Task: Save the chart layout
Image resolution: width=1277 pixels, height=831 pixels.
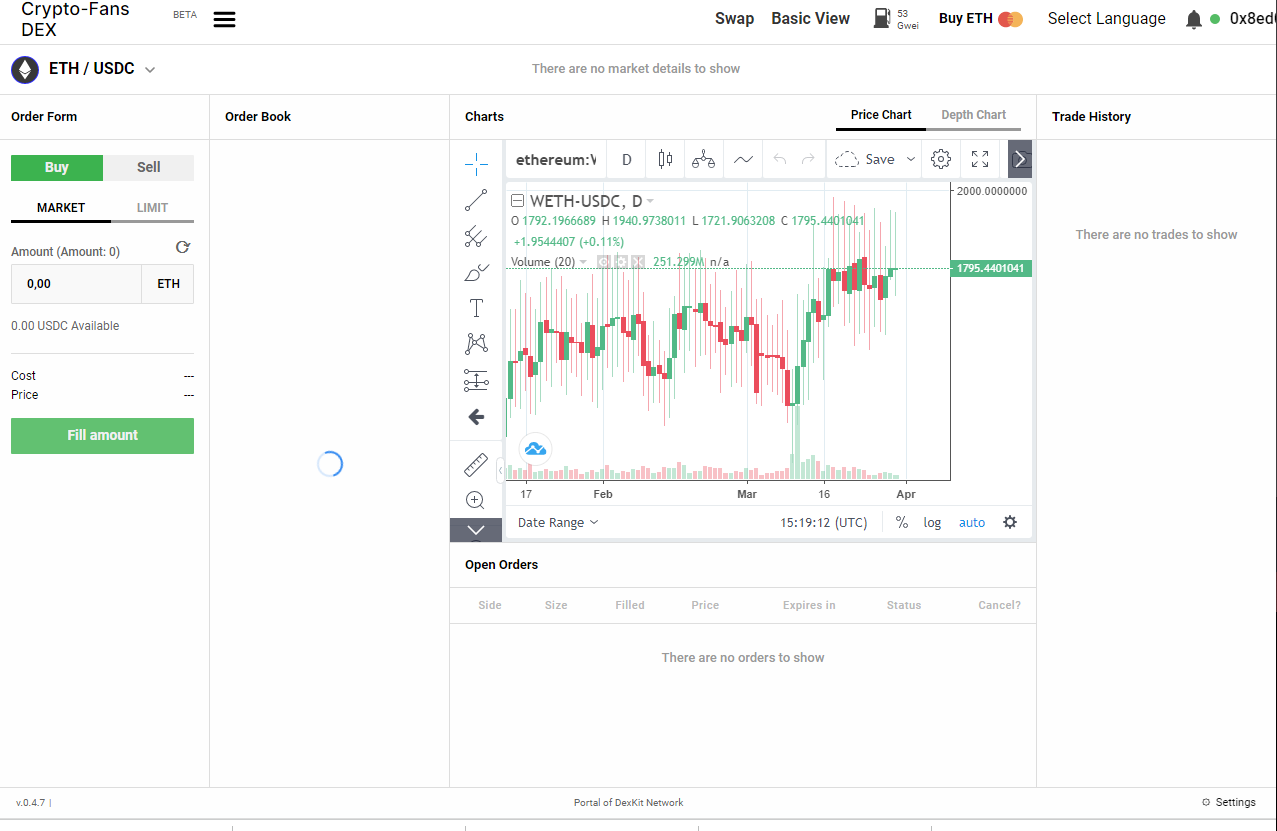Action: [x=866, y=159]
